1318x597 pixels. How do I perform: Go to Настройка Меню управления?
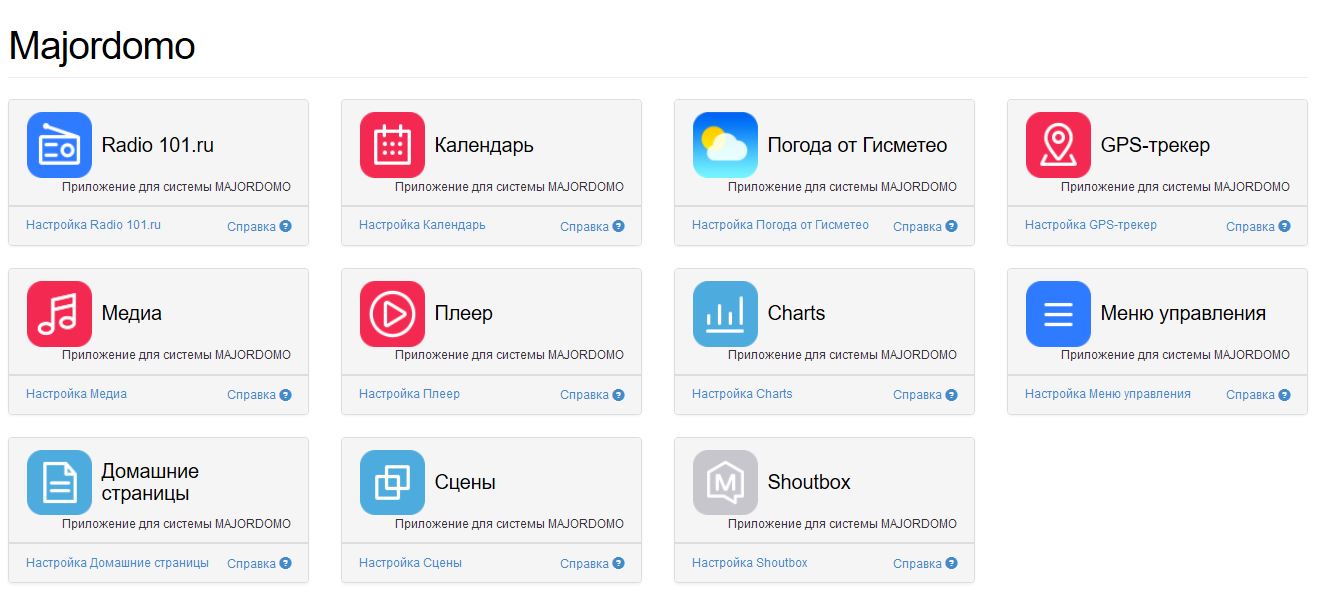tap(1108, 394)
